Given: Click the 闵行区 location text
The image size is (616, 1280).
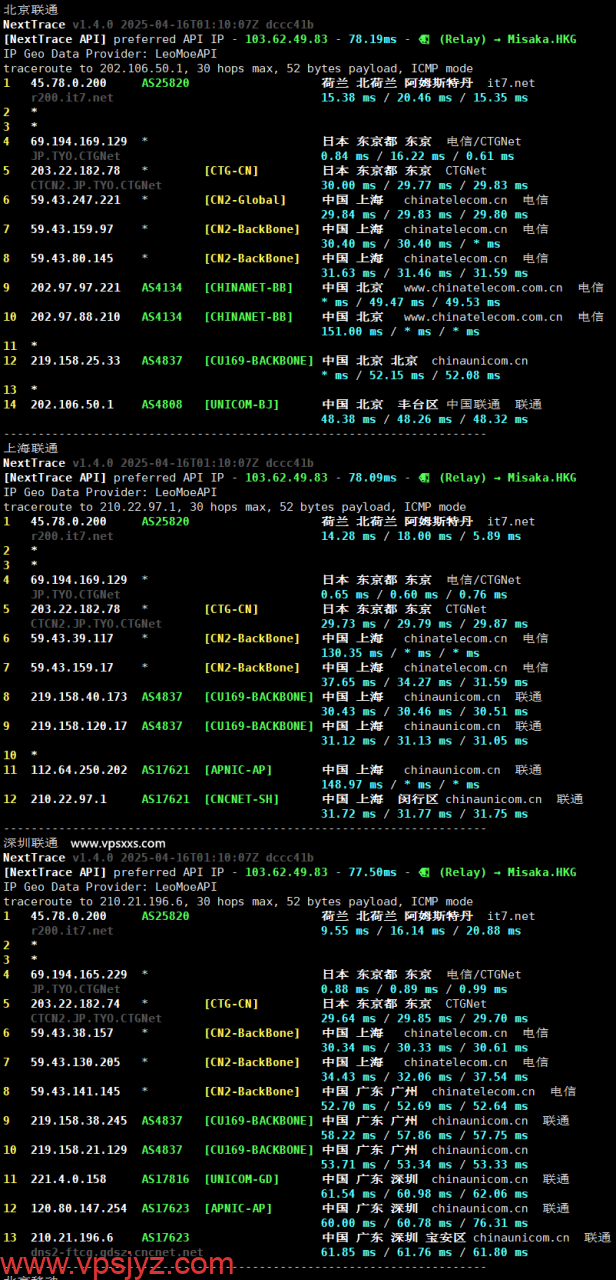Looking at the screenshot, I should (418, 799).
